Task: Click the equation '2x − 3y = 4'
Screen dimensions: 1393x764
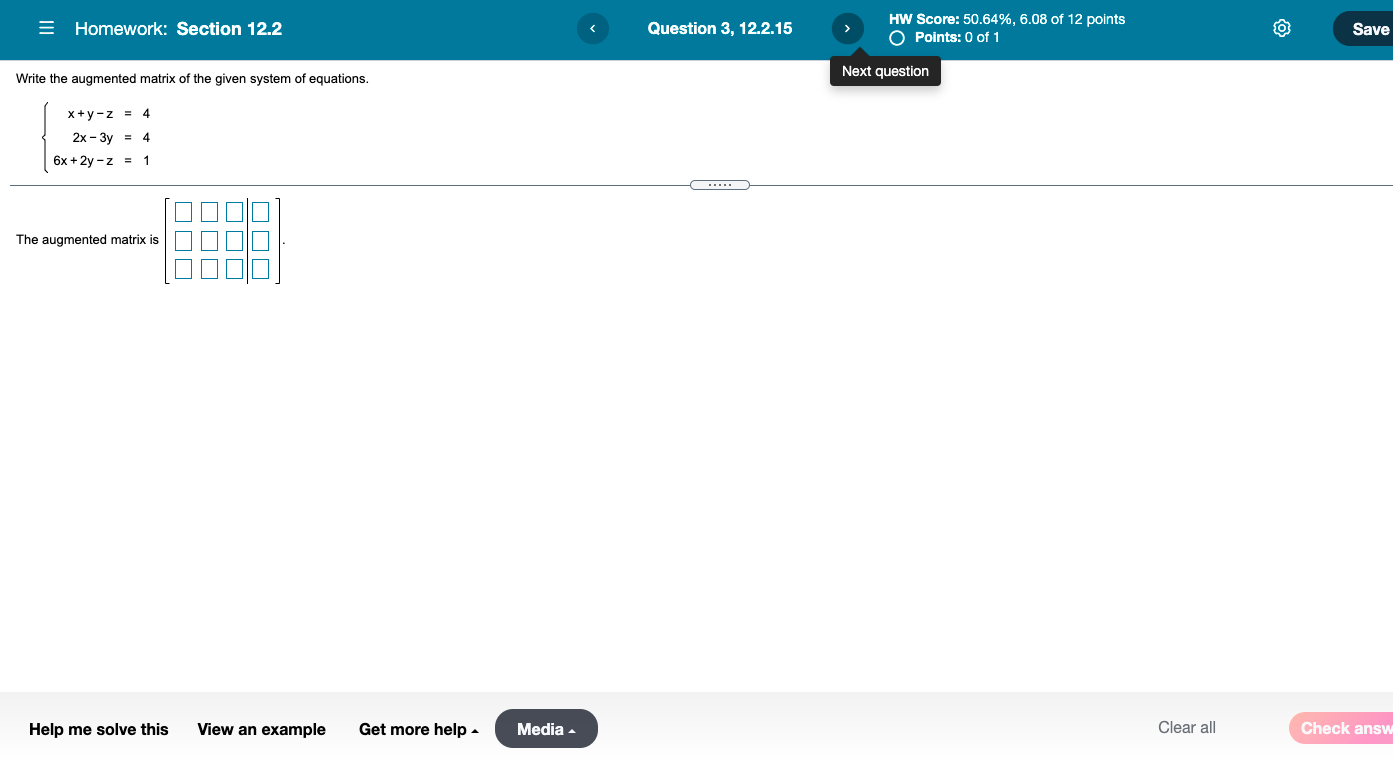Action: 110,137
